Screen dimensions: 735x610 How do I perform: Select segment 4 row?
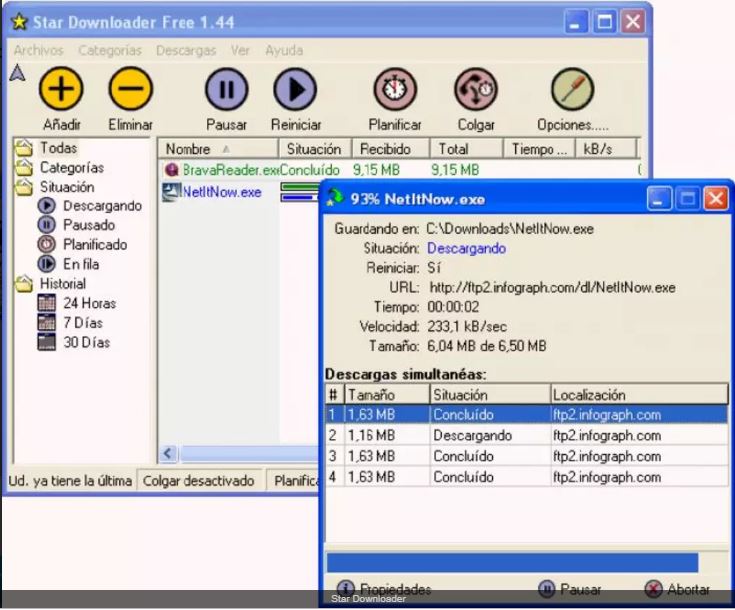pos(527,476)
